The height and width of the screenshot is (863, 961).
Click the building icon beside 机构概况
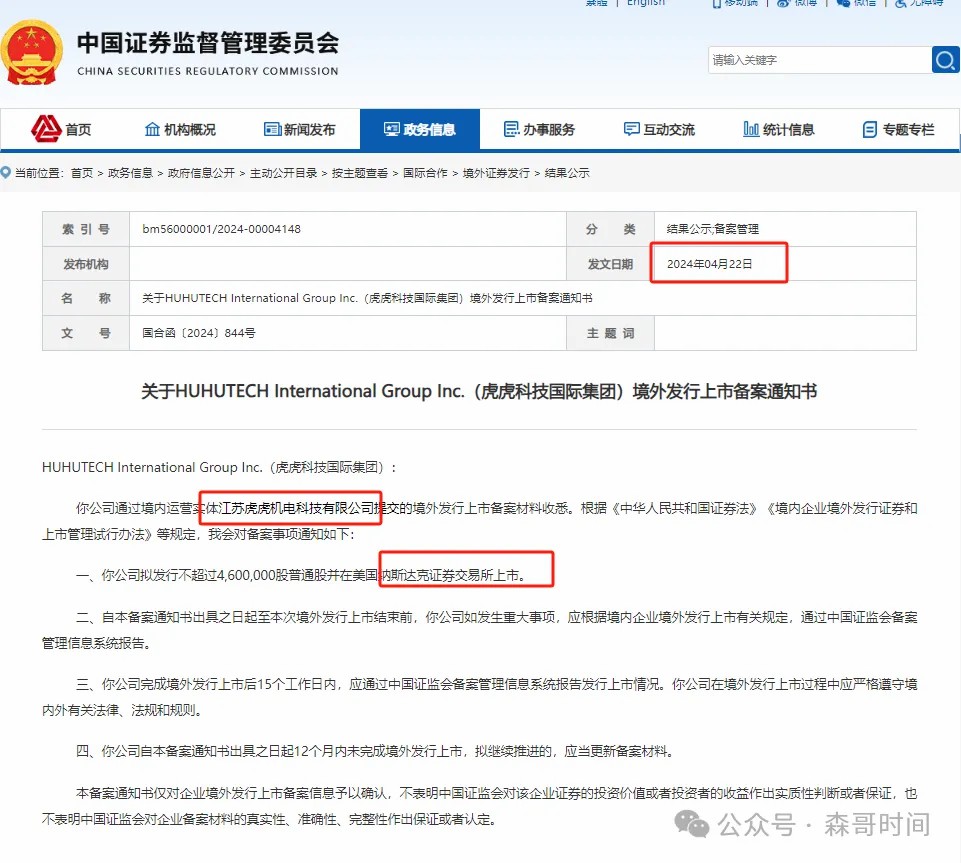152,129
